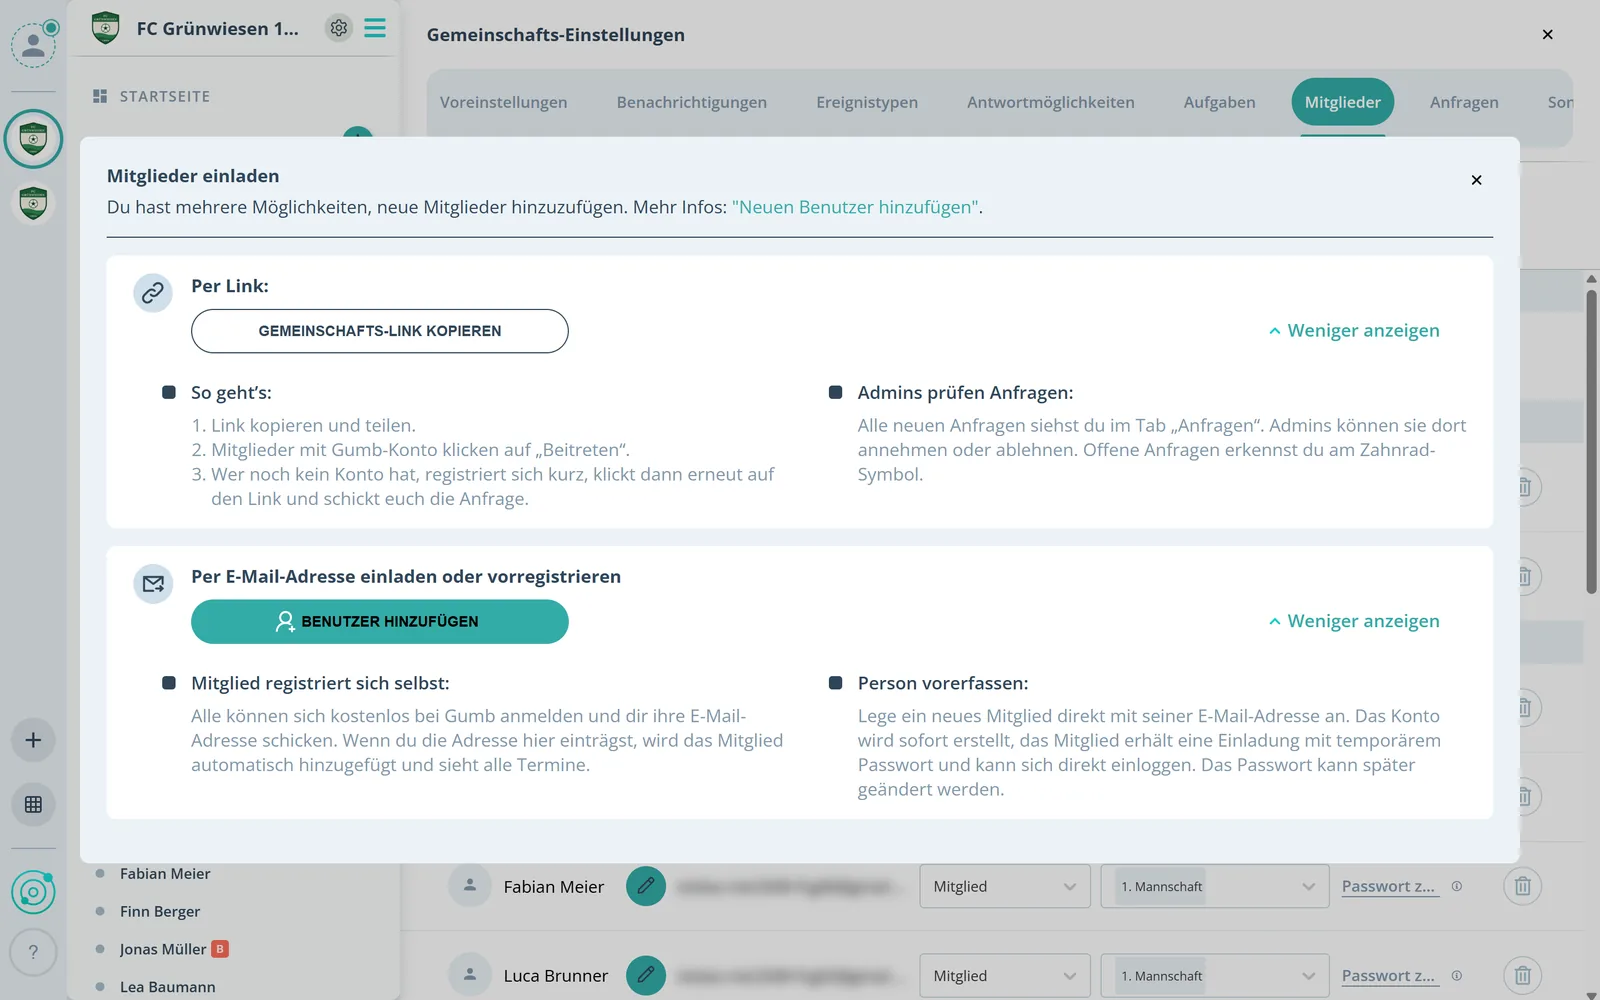1600x1000 pixels.
Task: Open the "Neuen Benutzer hinzufügen" link
Action: tap(855, 207)
